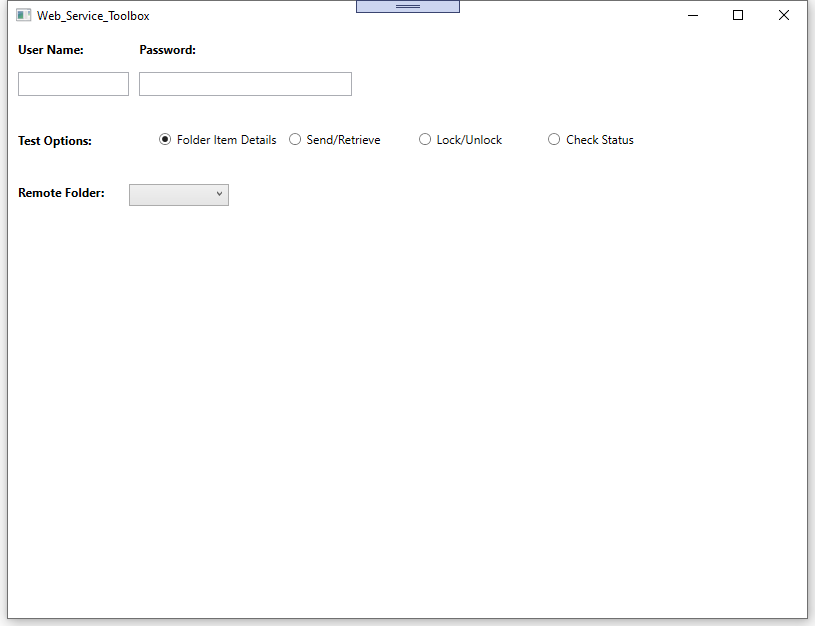Maximize the Web_Service_Toolbox window
Viewport: 815px width, 626px height.
pyautogui.click(x=738, y=15)
